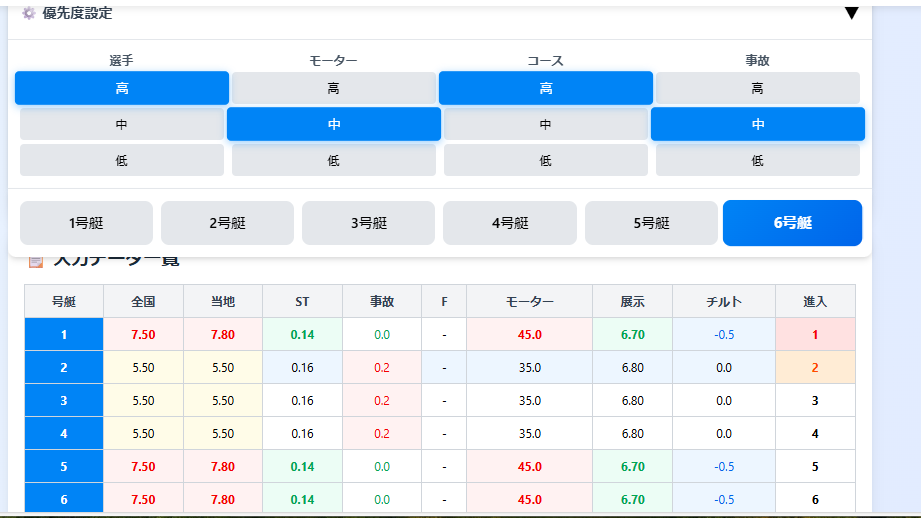The height and width of the screenshot is (518, 921).
Task: Set コース priority to 低
Action: click(x=546, y=160)
